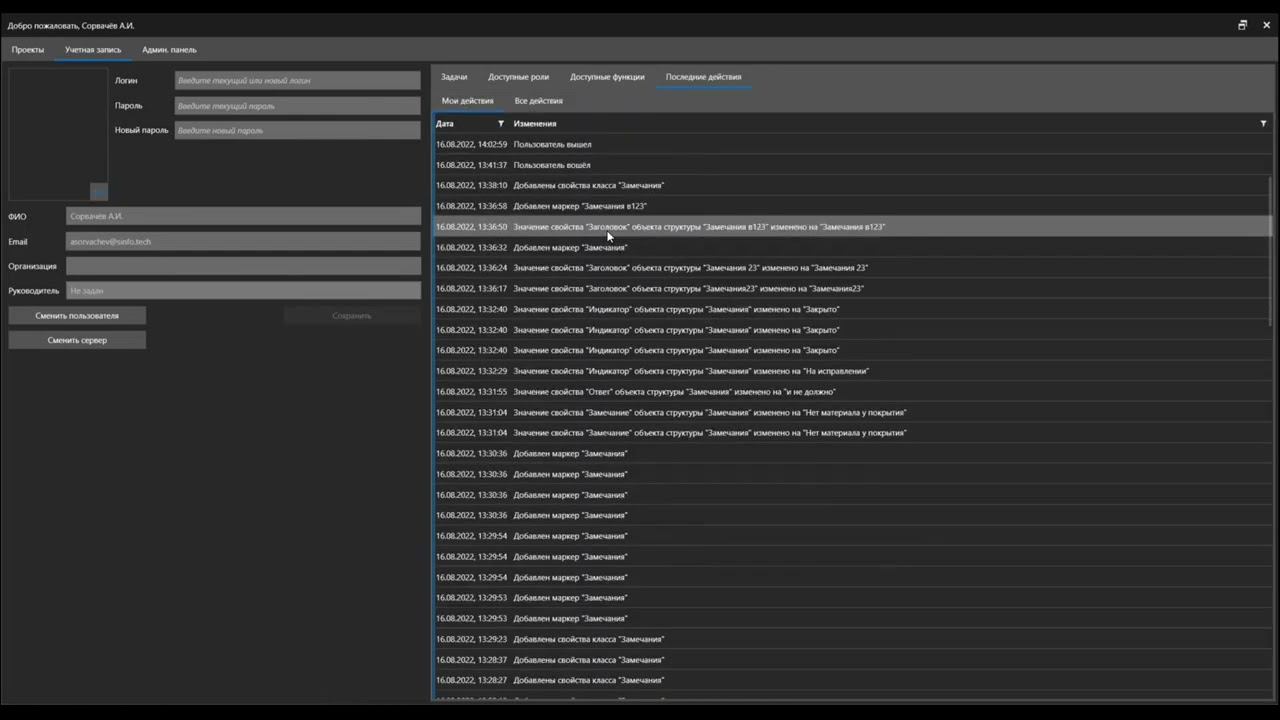
Task: Select the Учетная запись tab
Action: [93, 50]
